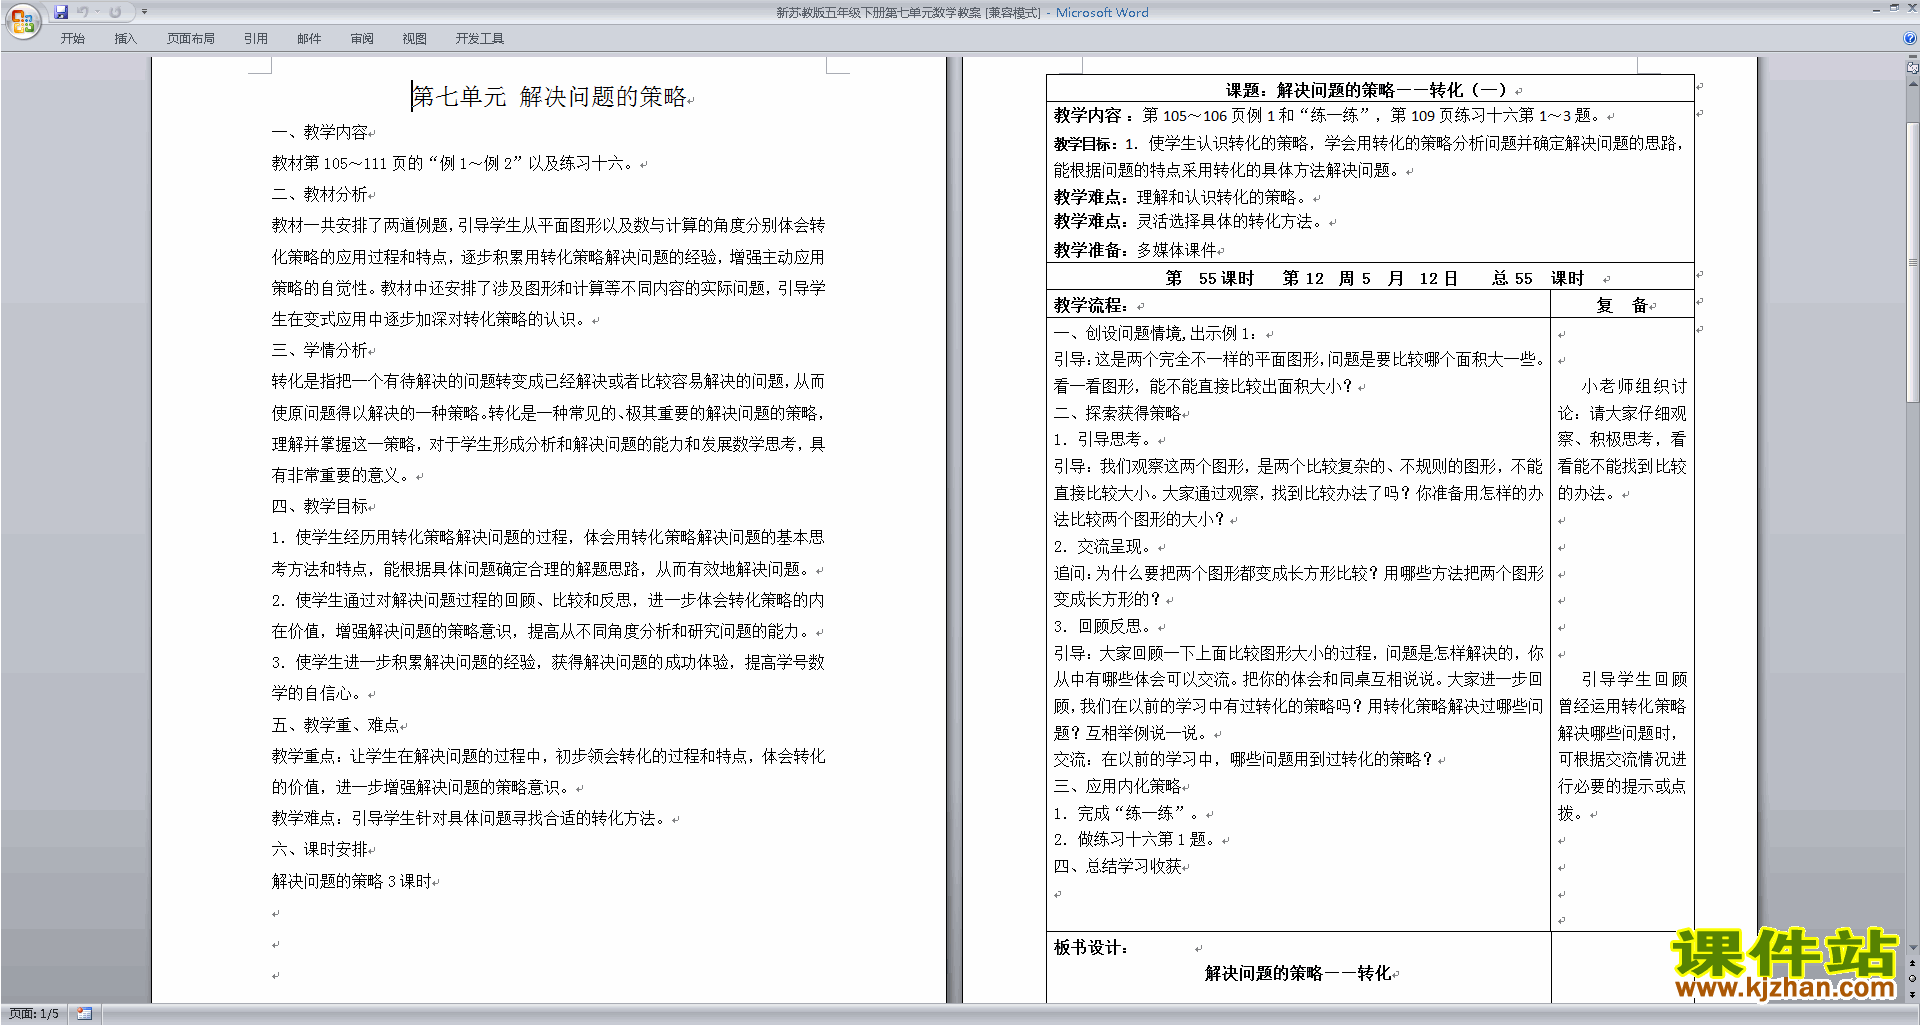1920x1025 pixels.
Task: Click the line 教学难点：引导学生针对具体问题
Action: [x=470, y=818]
